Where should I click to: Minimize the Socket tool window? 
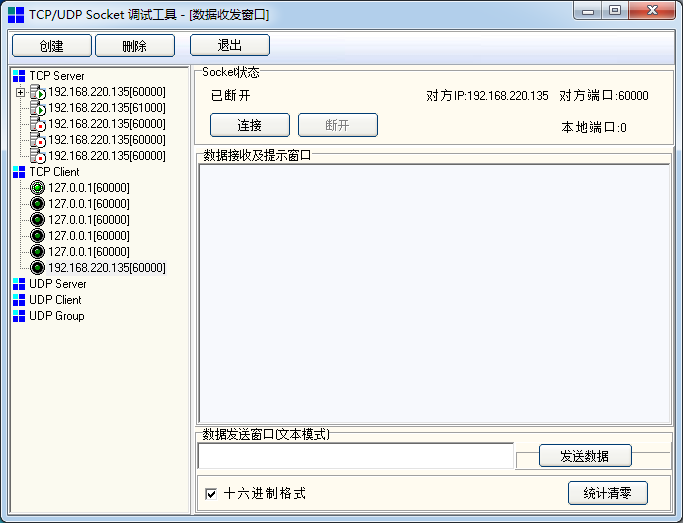click(588, 10)
